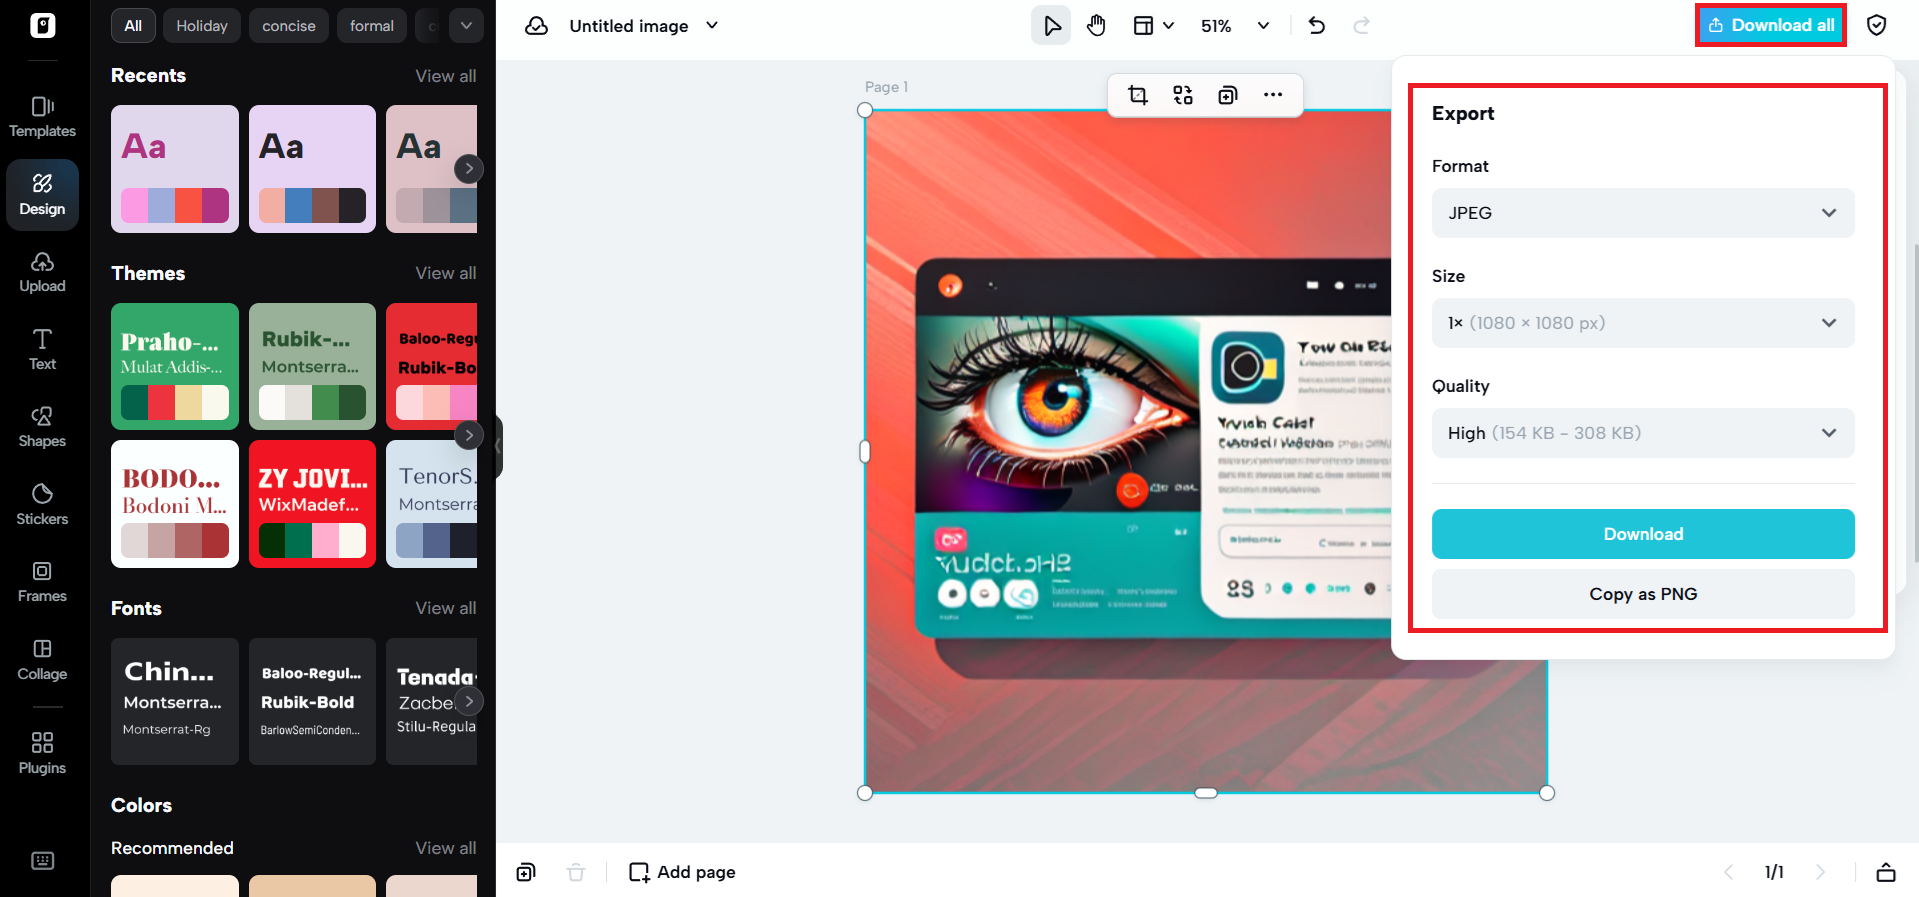The width and height of the screenshot is (1919, 897).
Task: Click View all next to Recents
Action: click(x=446, y=76)
